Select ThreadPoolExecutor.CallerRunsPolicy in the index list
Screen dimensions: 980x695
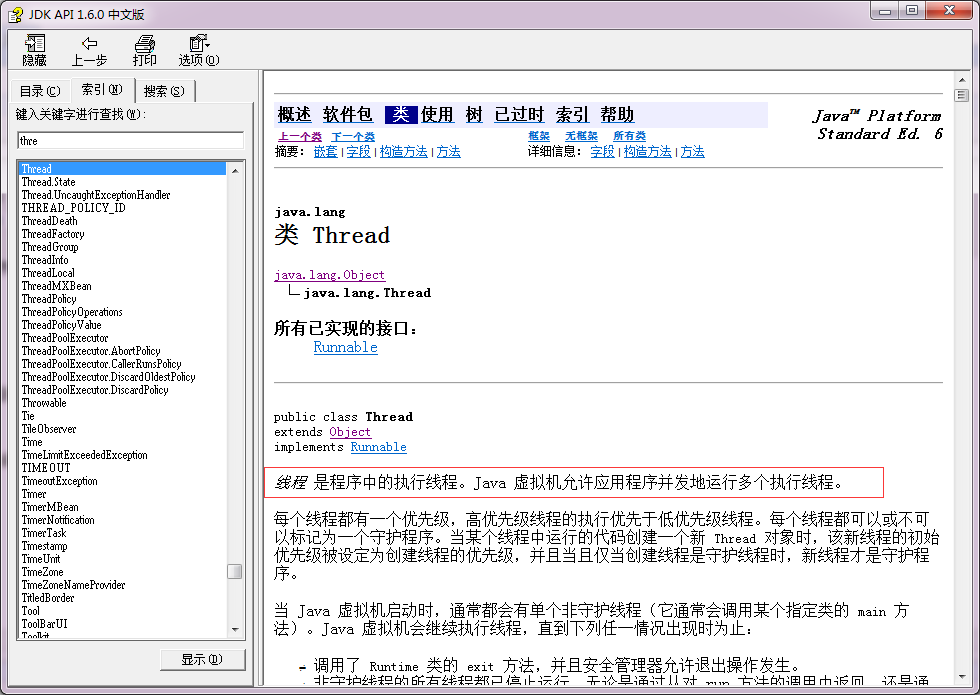(x=101, y=364)
